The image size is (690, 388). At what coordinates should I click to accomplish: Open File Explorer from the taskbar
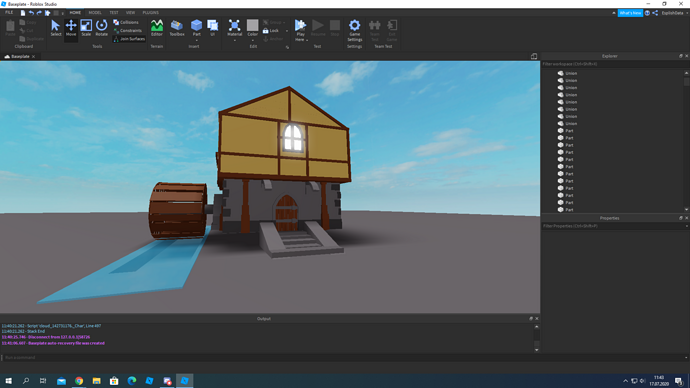pyautogui.click(x=96, y=381)
